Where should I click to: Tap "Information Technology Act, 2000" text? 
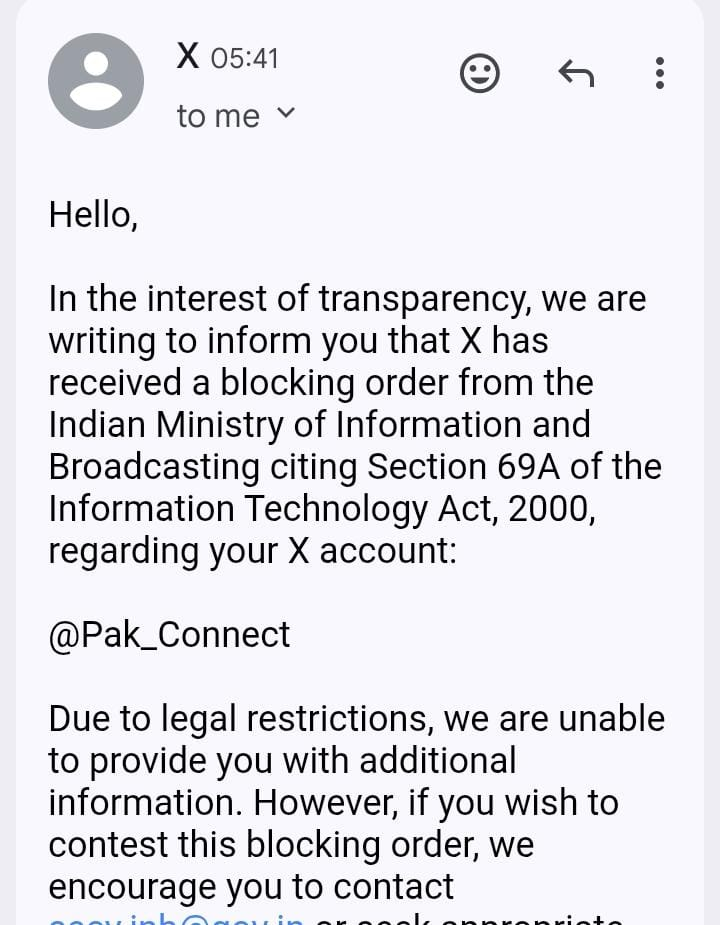point(322,509)
